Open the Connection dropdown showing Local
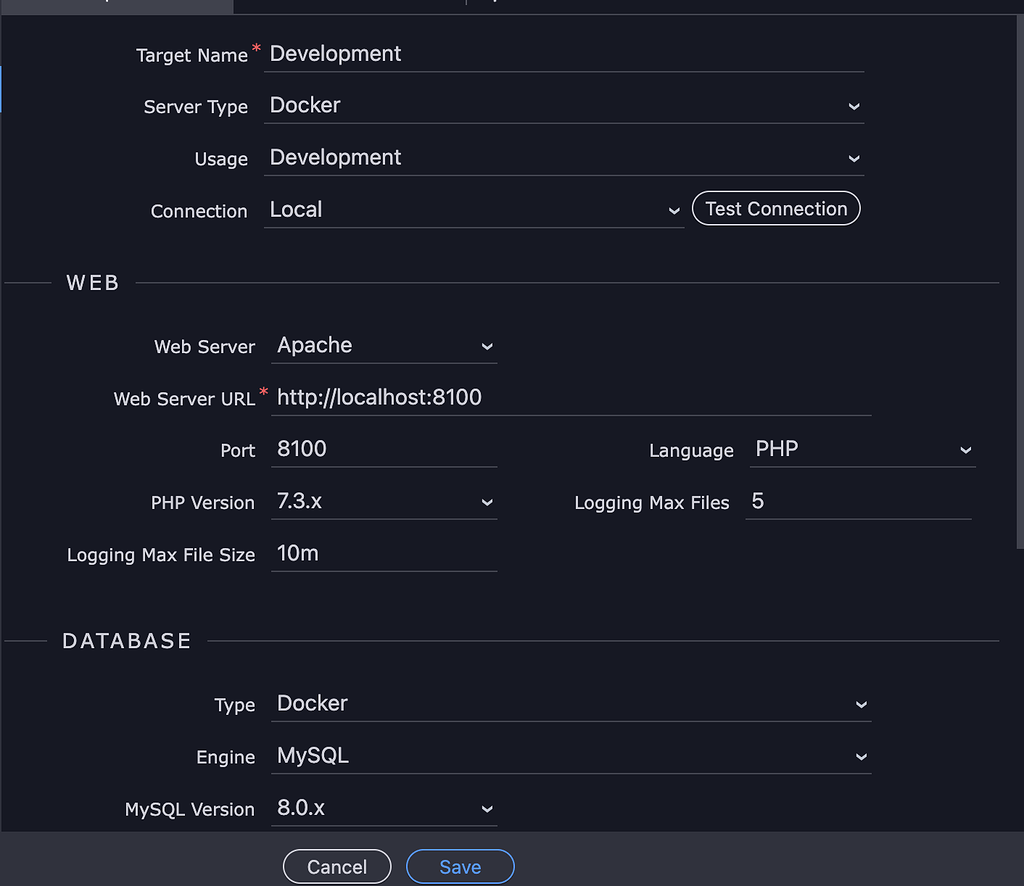The height and width of the screenshot is (886, 1024). point(470,209)
